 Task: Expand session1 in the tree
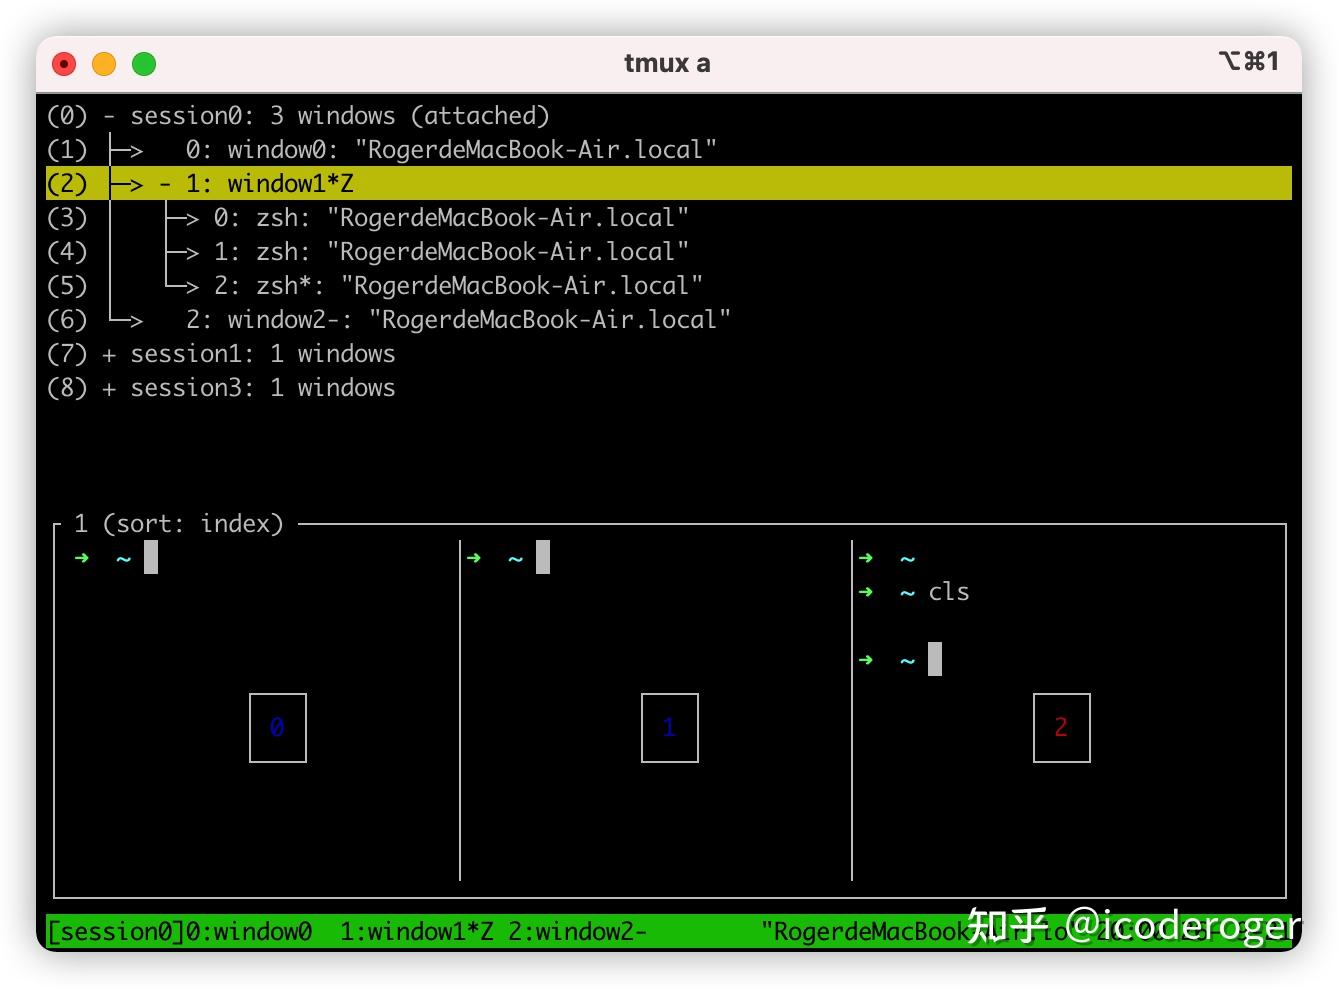tap(108, 354)
